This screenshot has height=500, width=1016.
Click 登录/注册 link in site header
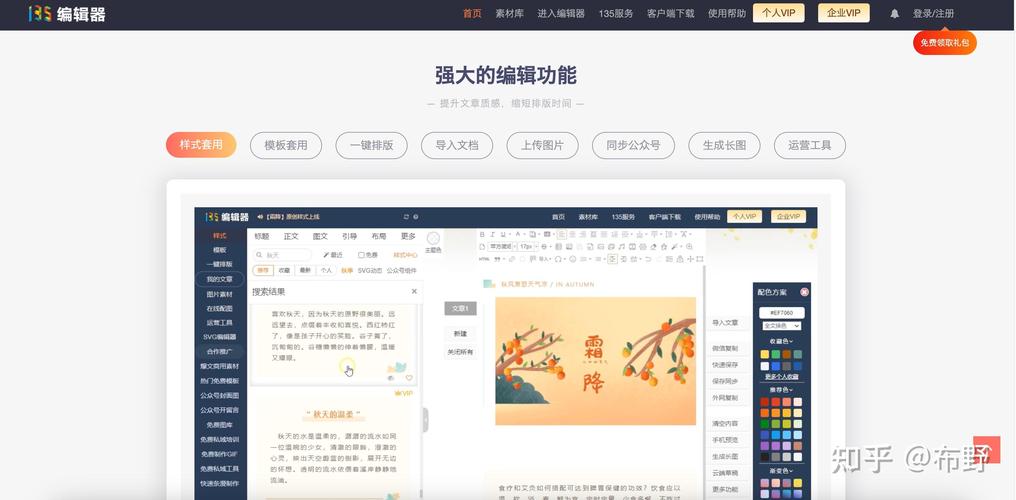pos(933,14)
